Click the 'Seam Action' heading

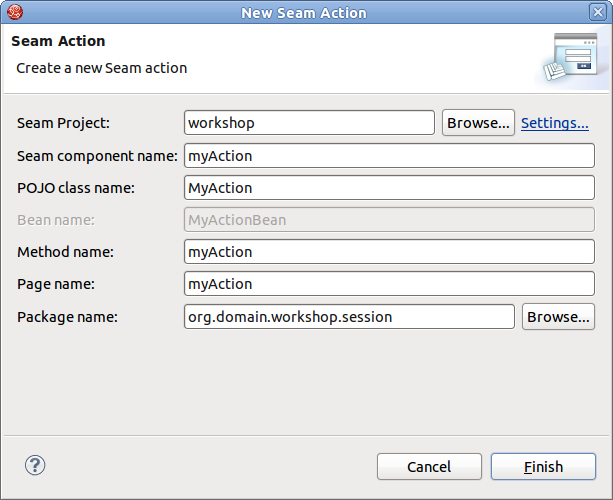(58, 41)
